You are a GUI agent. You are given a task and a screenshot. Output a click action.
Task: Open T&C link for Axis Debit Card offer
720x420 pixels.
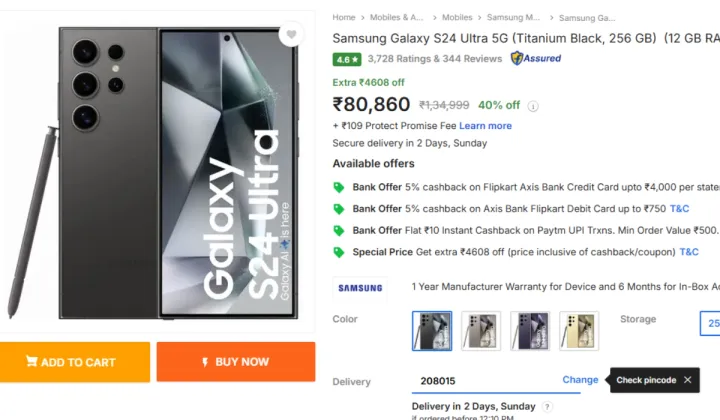(x=679, y=209)
